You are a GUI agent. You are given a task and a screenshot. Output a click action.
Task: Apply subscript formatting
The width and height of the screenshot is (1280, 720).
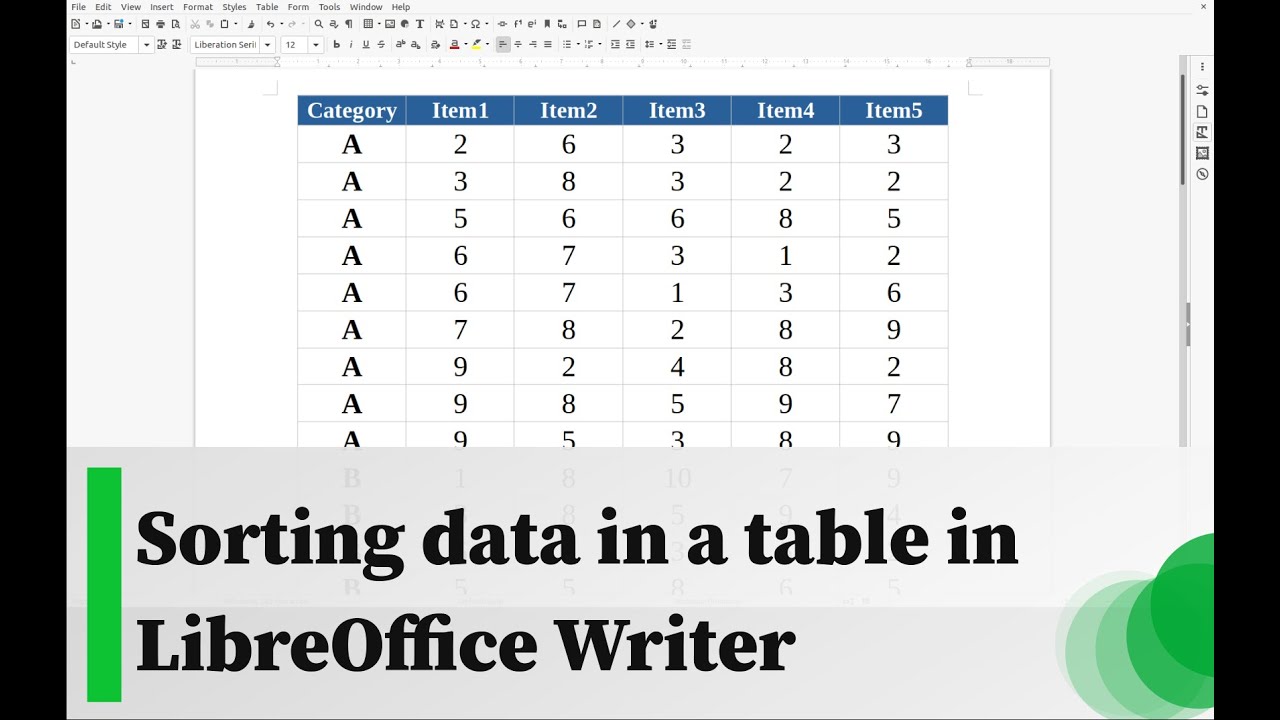coord(416,44)
